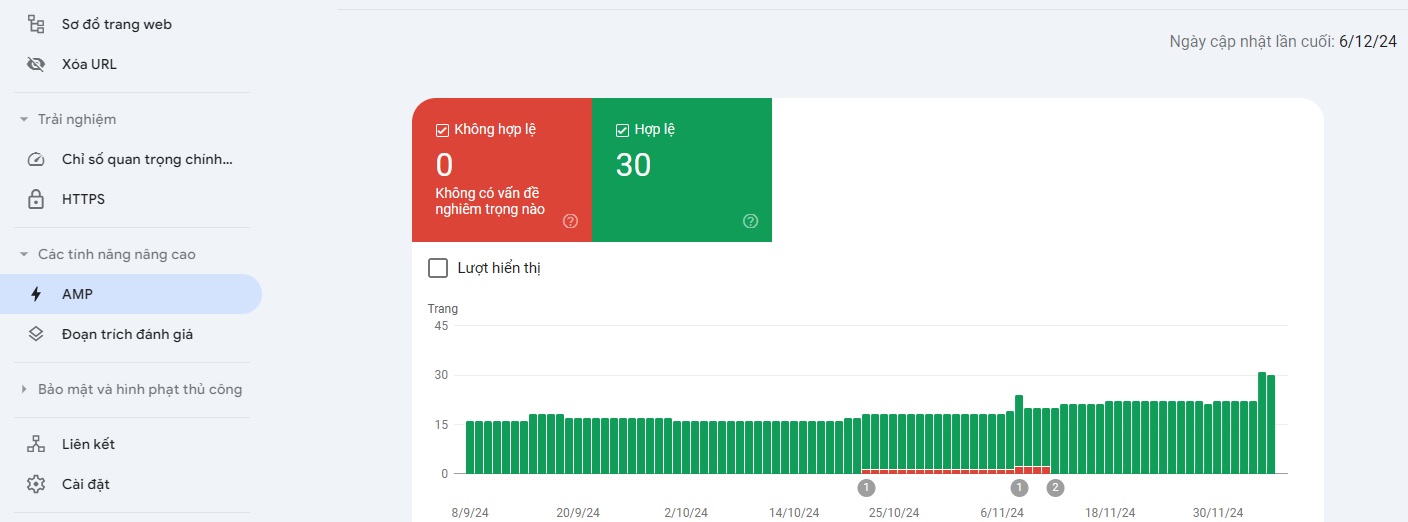
Task: Click the '2/10/24' axis date label
Action: pyautogui.click(x=686, y=513)
